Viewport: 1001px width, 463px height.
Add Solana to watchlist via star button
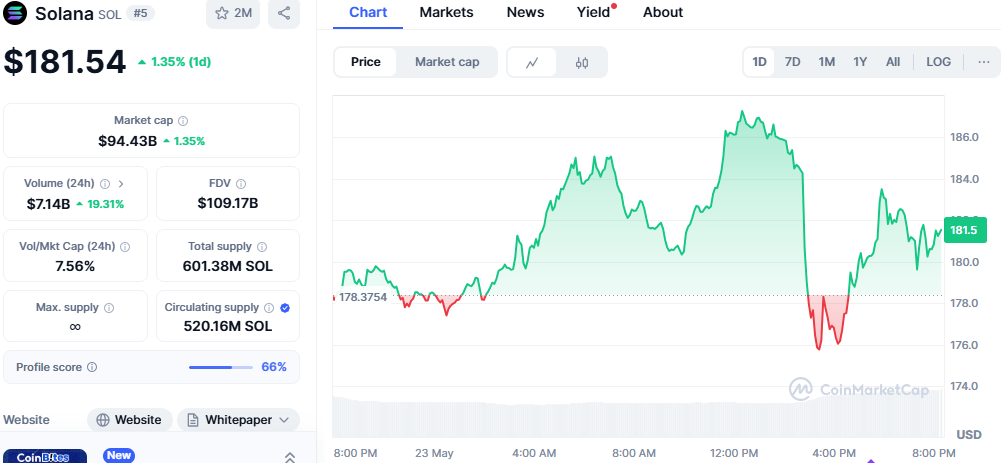233,13
